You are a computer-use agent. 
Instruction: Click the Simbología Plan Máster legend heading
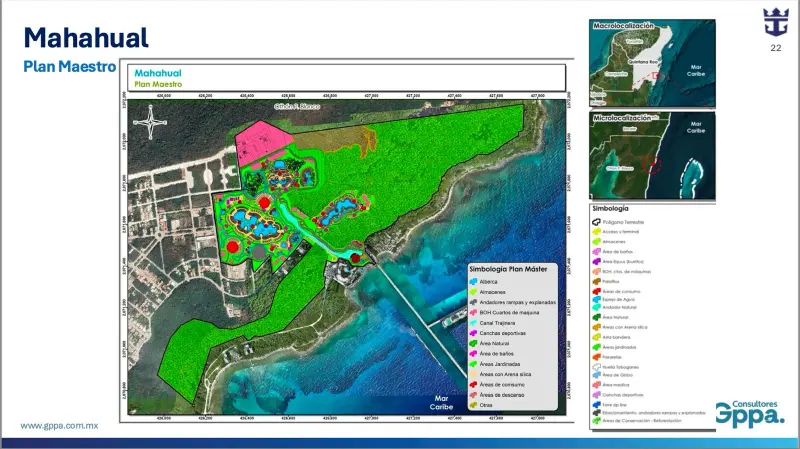coord(514,270)
